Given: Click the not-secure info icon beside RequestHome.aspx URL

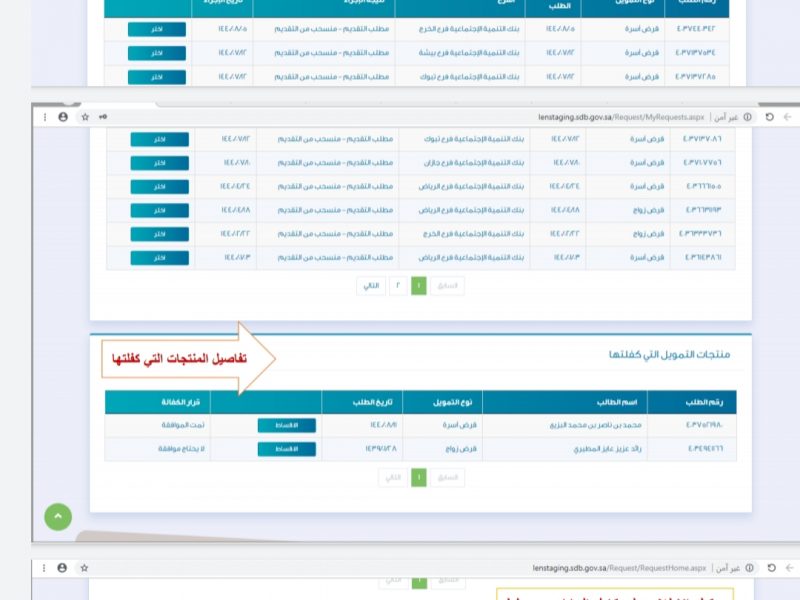Looking at the screenshot, I should click(749, 568).
